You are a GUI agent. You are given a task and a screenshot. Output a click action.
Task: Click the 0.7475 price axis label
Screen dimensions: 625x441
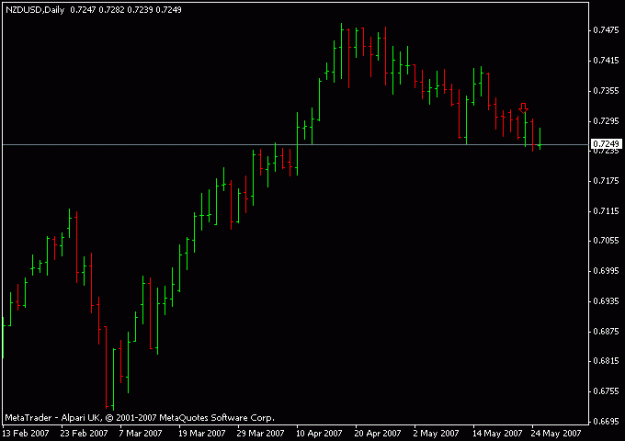pos(606,30)
